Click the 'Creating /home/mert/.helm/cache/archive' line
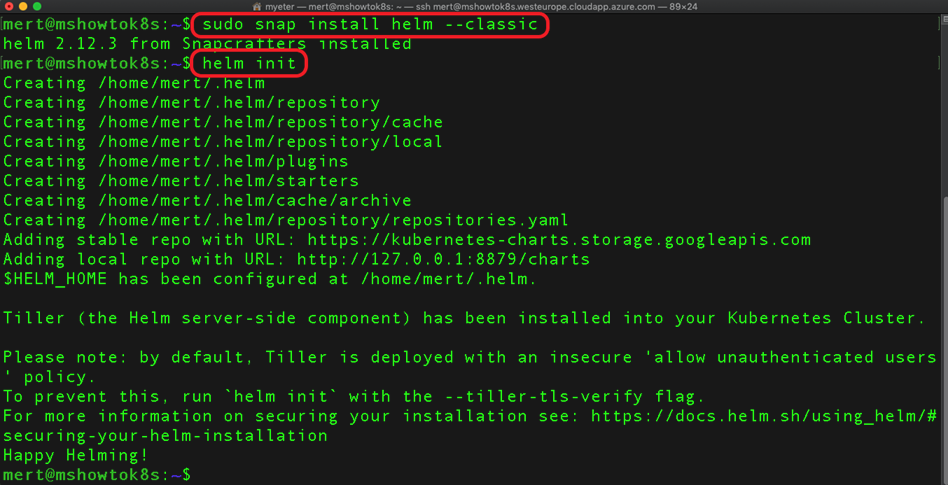 click(207, 200)
